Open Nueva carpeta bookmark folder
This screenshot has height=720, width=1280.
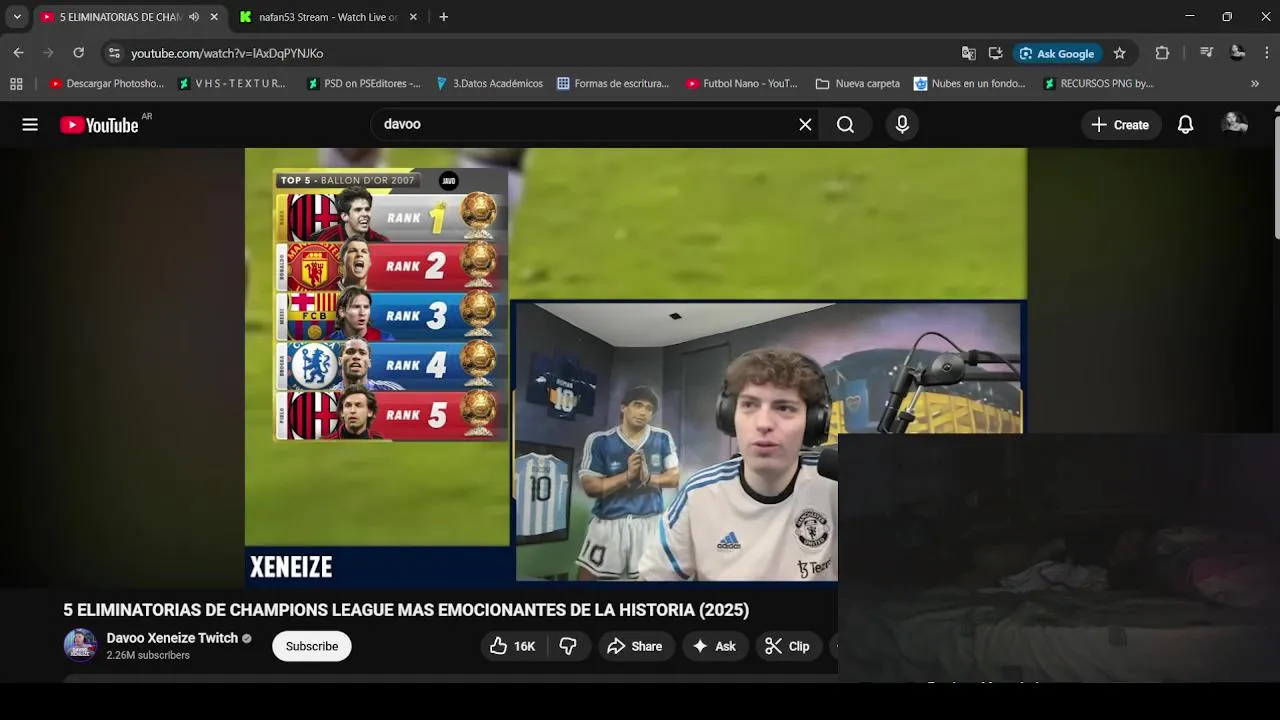tap(858, 84)
